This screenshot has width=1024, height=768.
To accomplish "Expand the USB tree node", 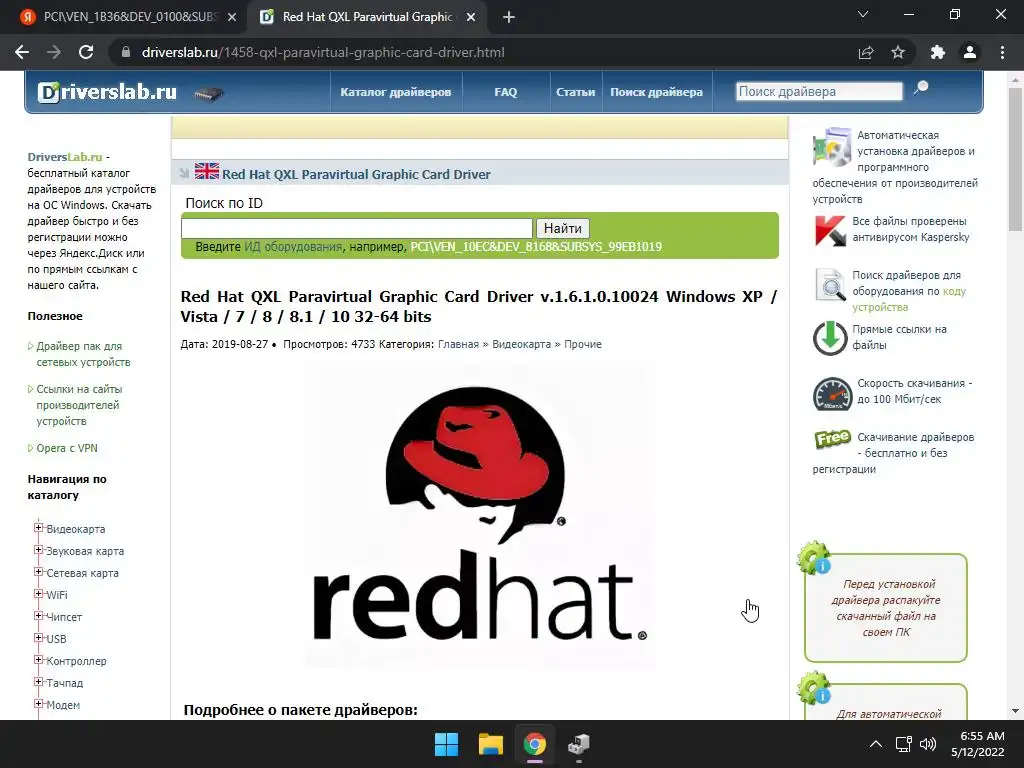I will 39,637.
